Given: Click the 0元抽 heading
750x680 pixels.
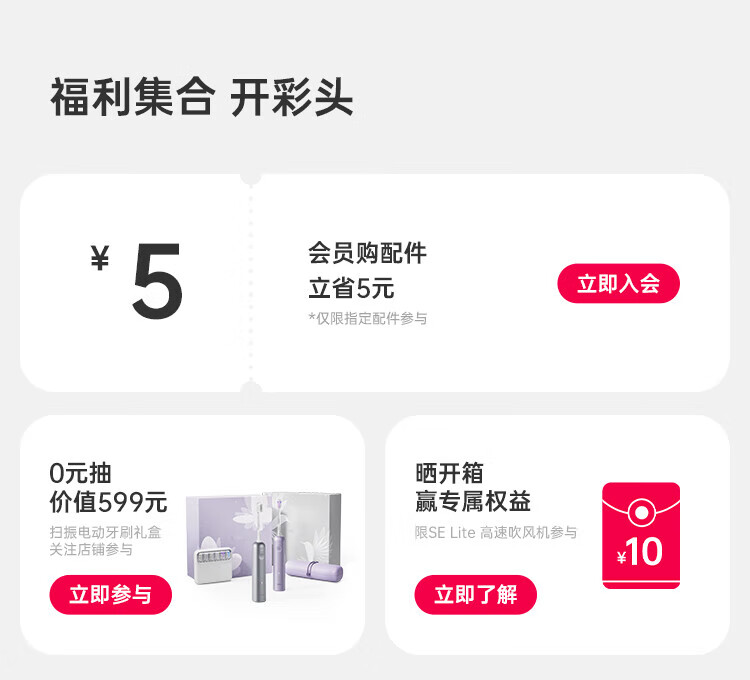Looking at the screenshot, I should tap(80, 472).
